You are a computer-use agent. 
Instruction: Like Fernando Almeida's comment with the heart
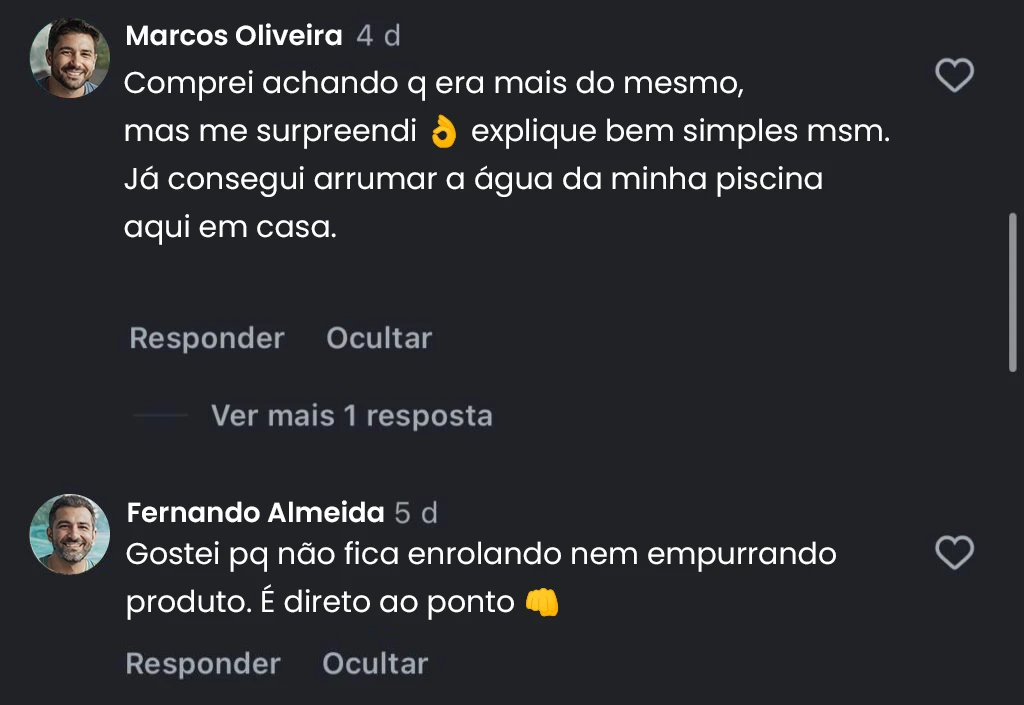click(954, 552)
